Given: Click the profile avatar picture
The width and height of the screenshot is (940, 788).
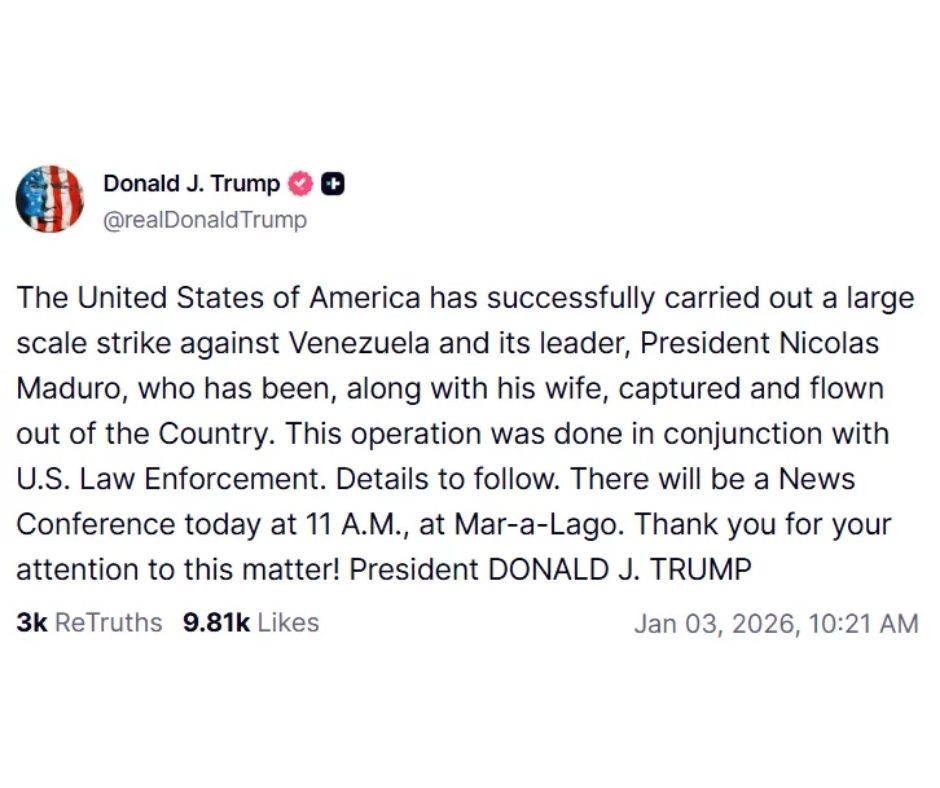Looking at the screenshot, I should point(49,199).
